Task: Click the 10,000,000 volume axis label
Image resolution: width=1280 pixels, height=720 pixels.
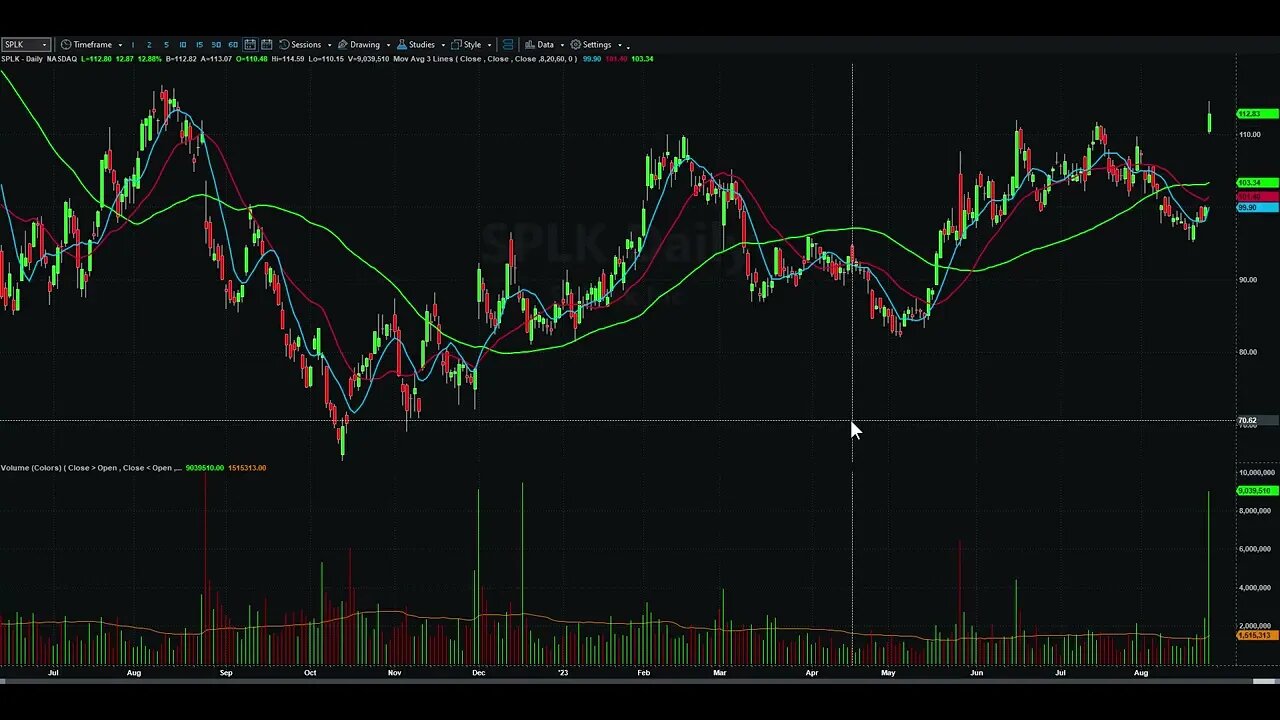Action: [x=1257, y=472]
